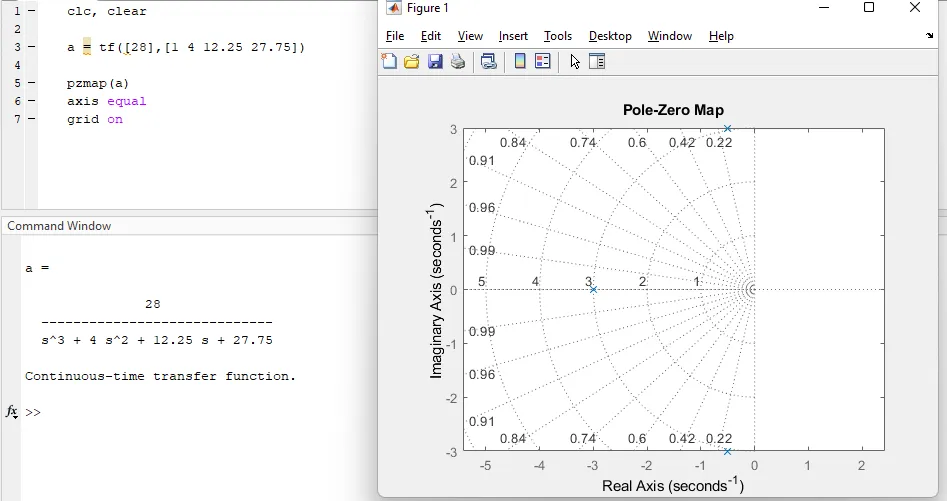Viewport: 947px width, 501px height.
Task: Set a breakpoint on line 5 dash
Action: [x=32, y=83]
